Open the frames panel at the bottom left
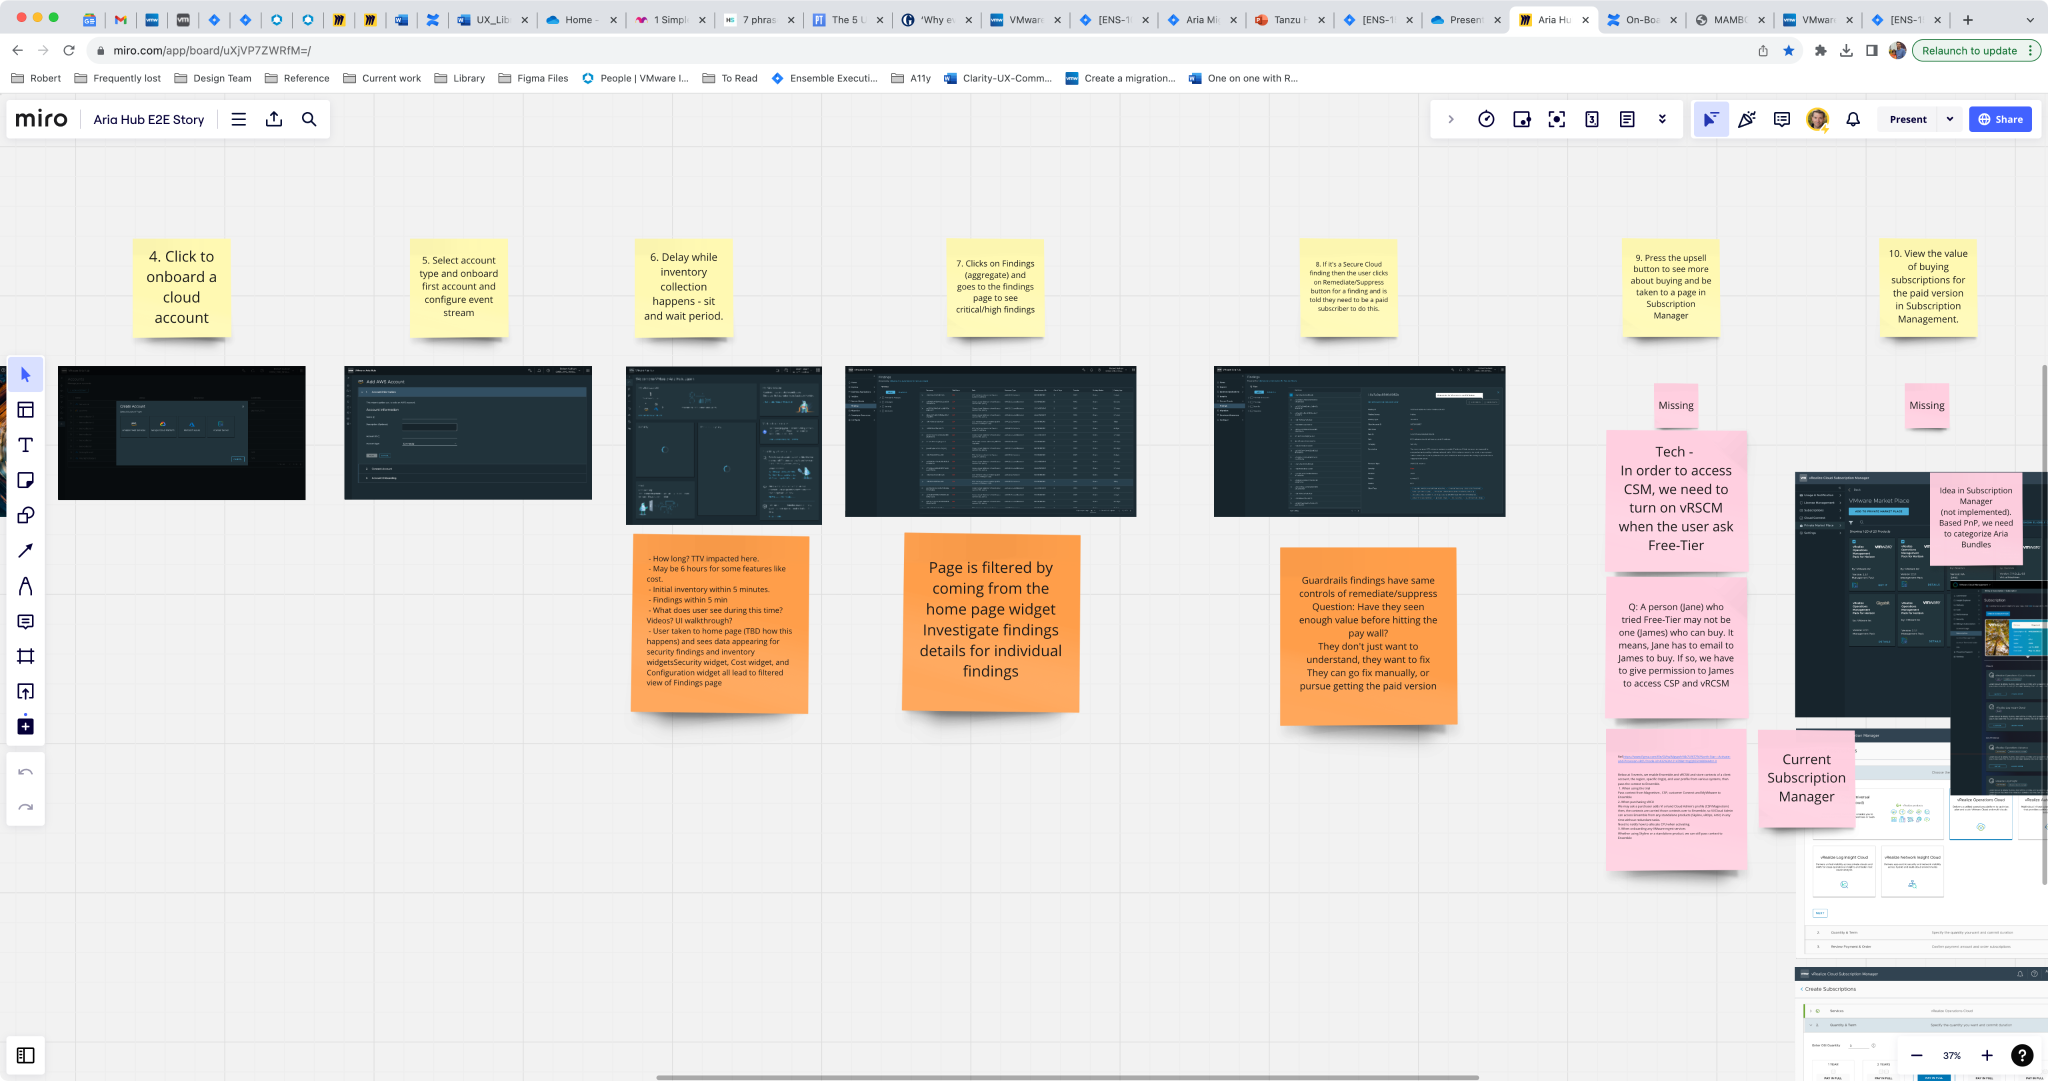 pos(26,1055)
